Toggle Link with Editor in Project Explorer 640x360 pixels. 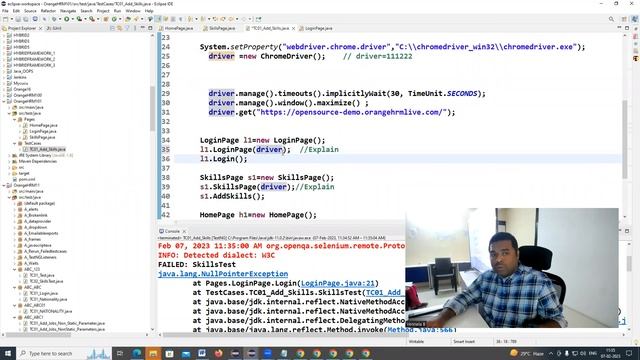[120, 28]
